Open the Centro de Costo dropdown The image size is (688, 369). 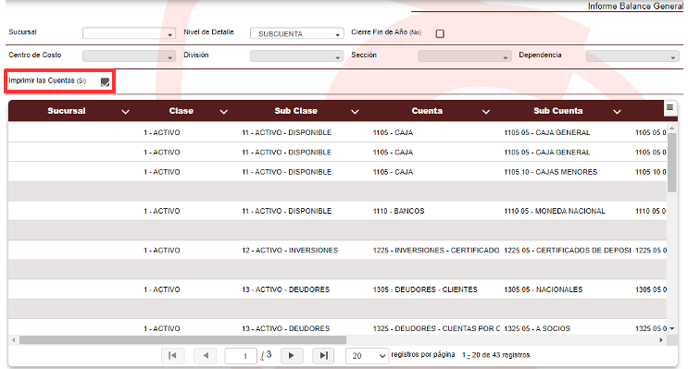click(x=129, y=56)
